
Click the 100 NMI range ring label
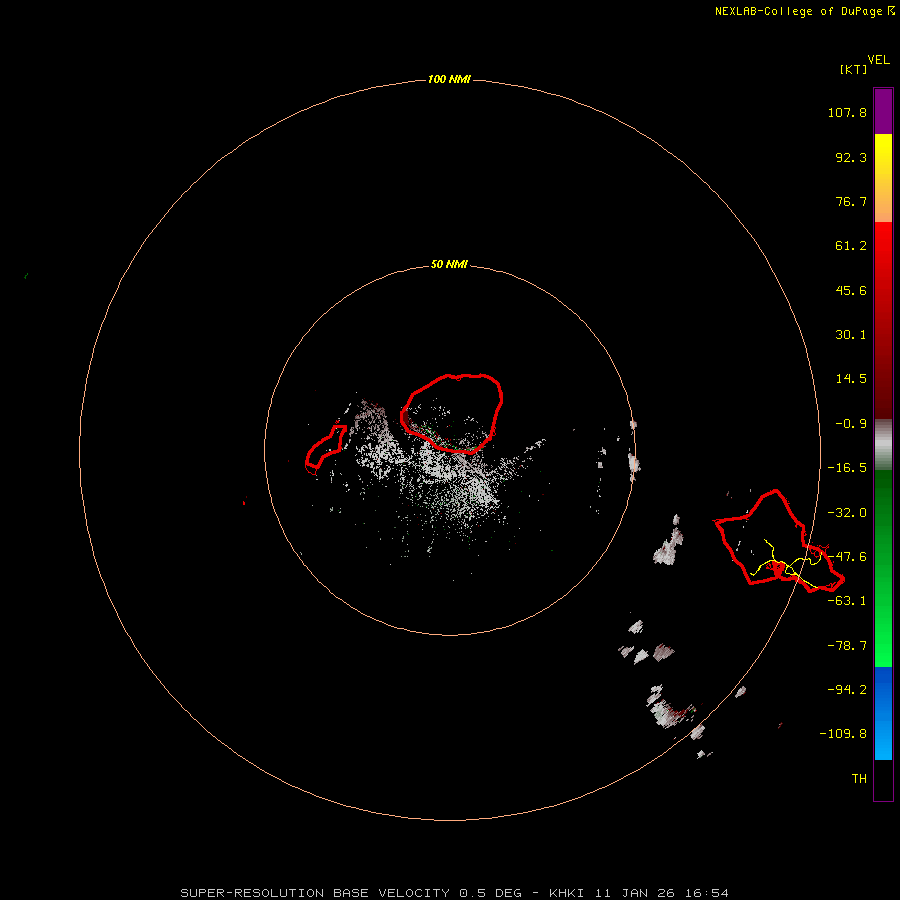pos(449,79)
